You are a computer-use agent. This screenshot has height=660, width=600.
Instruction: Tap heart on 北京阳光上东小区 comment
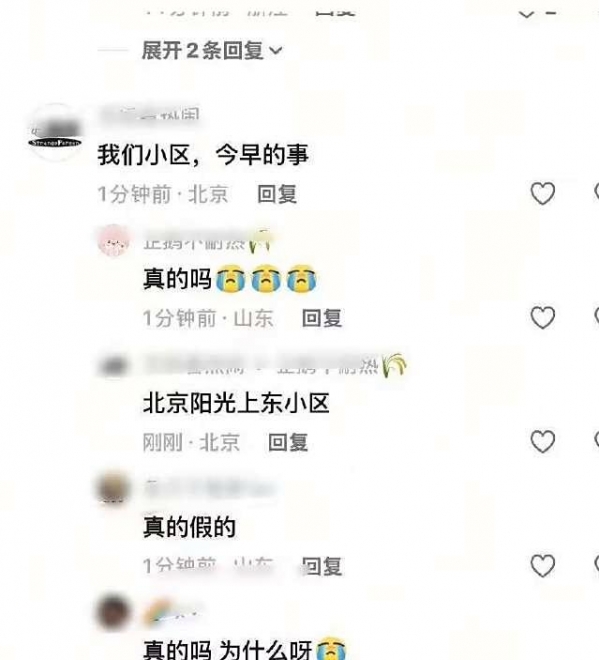click(542, 442)
